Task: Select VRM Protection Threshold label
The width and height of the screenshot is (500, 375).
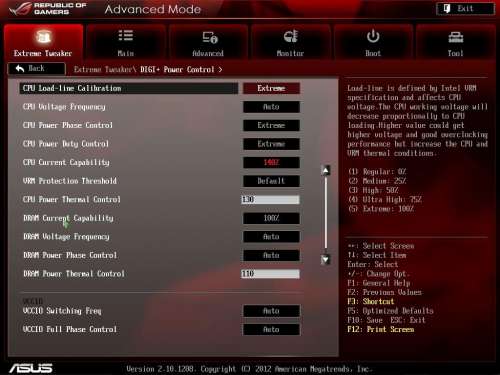Action: click(70, 181)
